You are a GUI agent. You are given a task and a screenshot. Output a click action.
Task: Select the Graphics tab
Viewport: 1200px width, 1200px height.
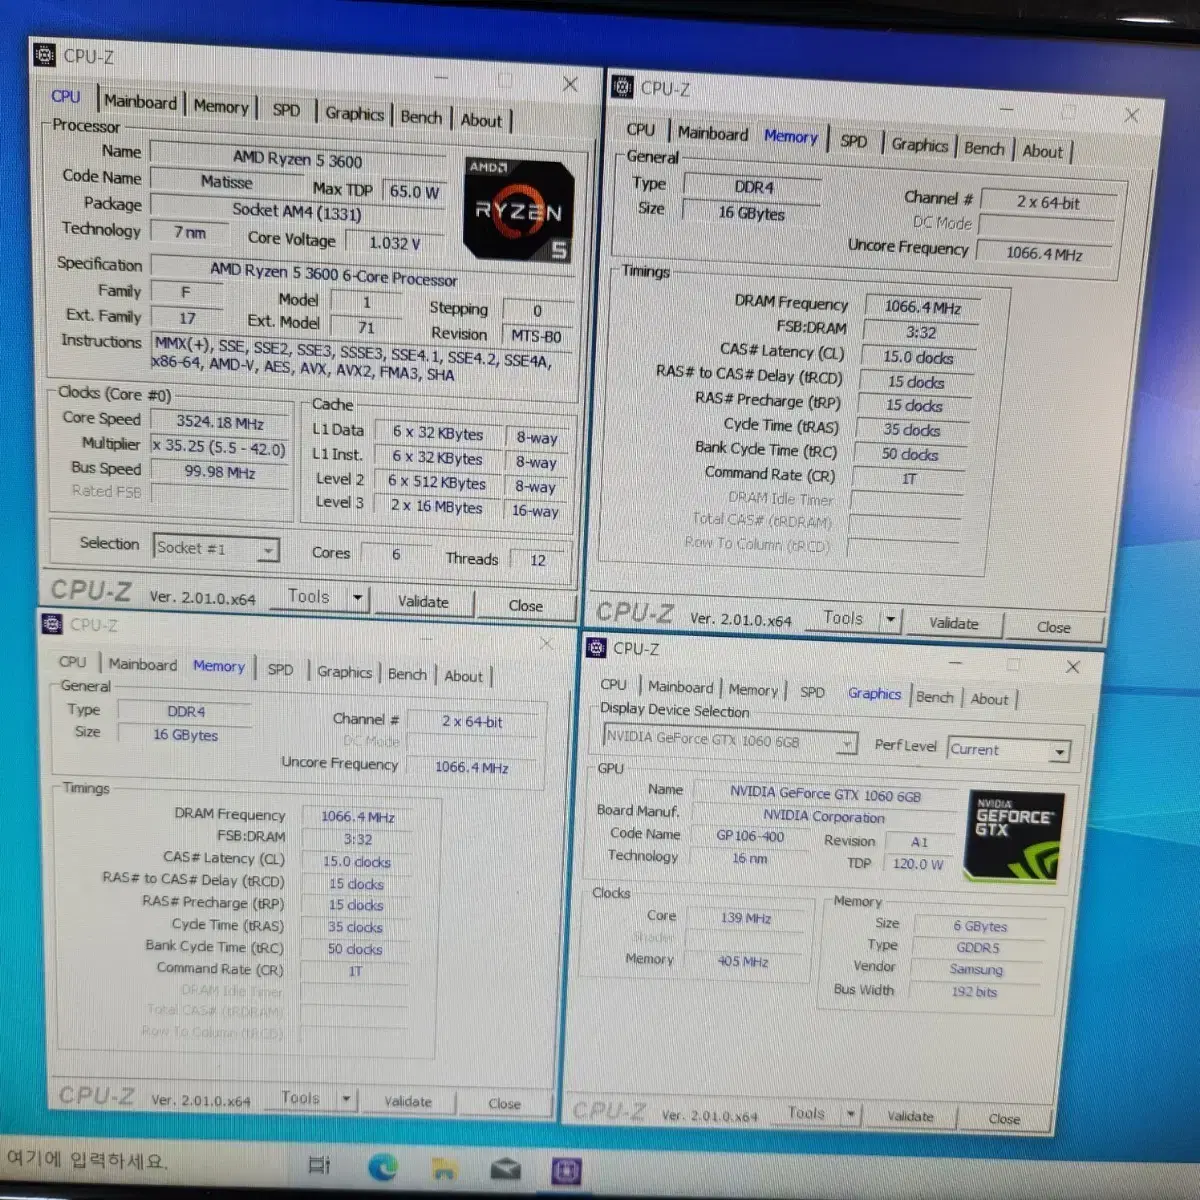tap(354, 114)
